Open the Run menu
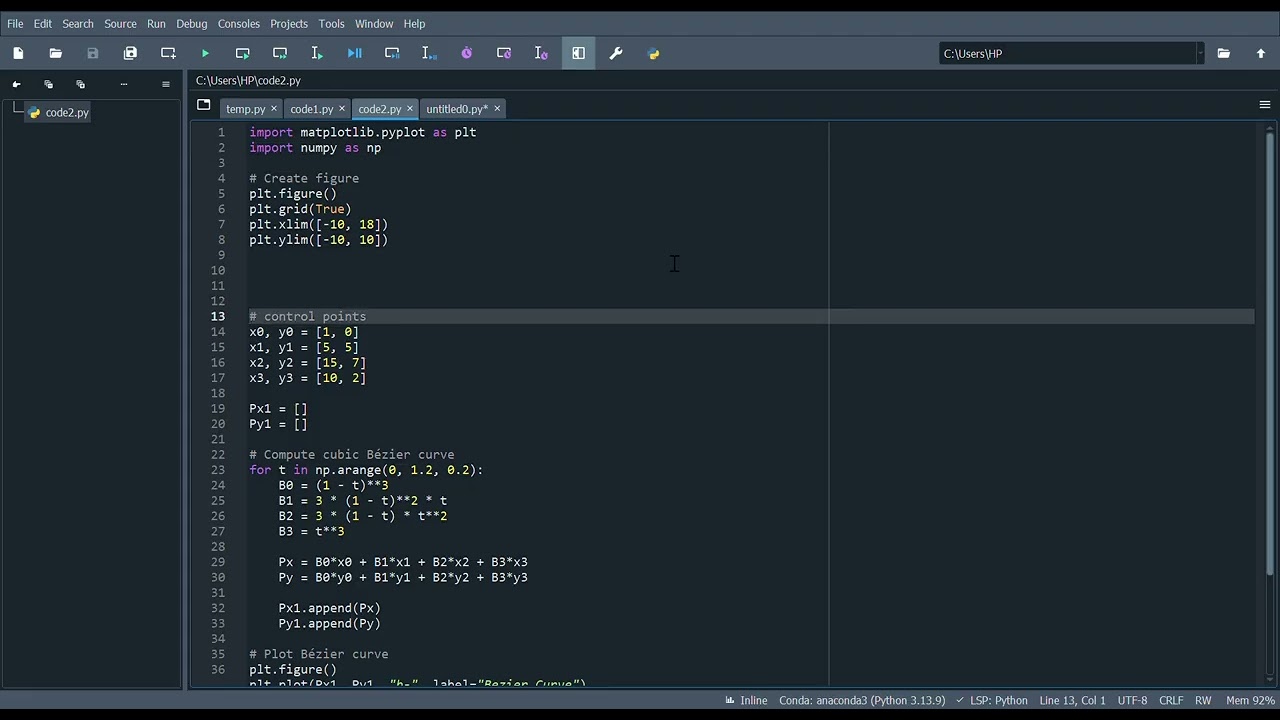Screen dimensions: 1280x720 (156, 24)
